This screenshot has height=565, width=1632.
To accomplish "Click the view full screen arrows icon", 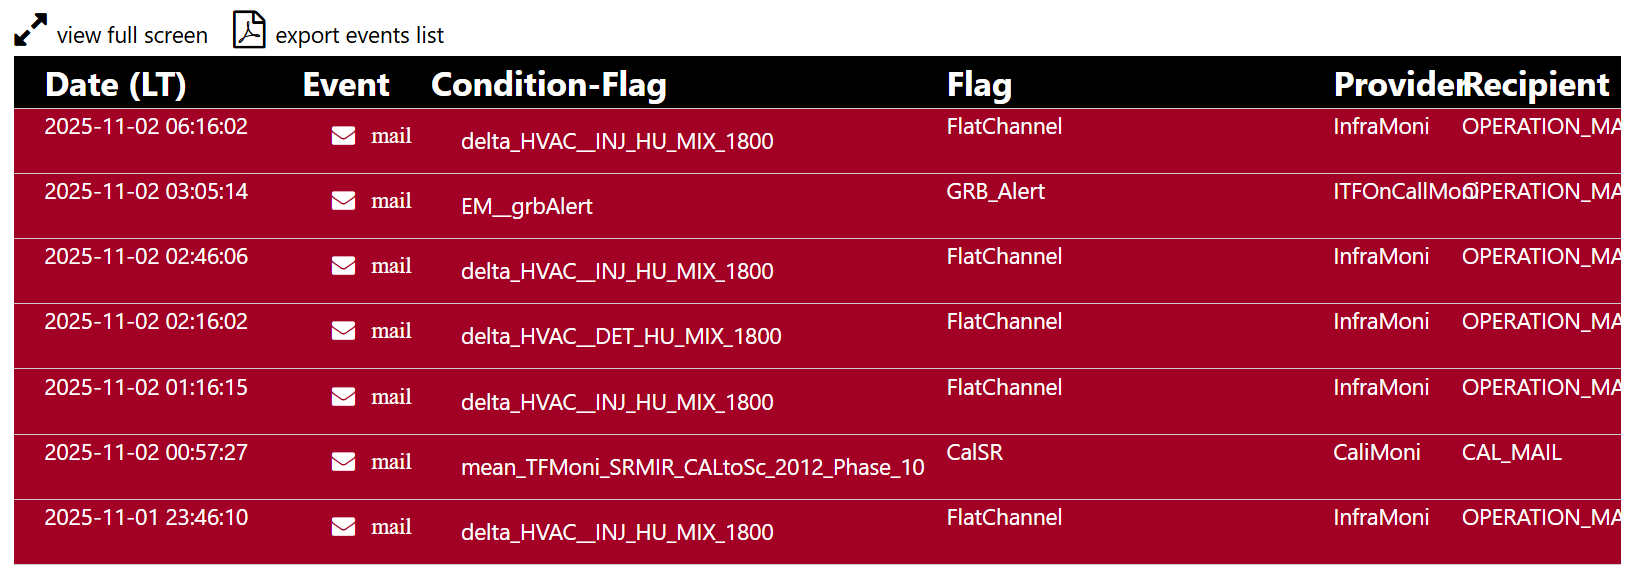I will click(30, 30).
